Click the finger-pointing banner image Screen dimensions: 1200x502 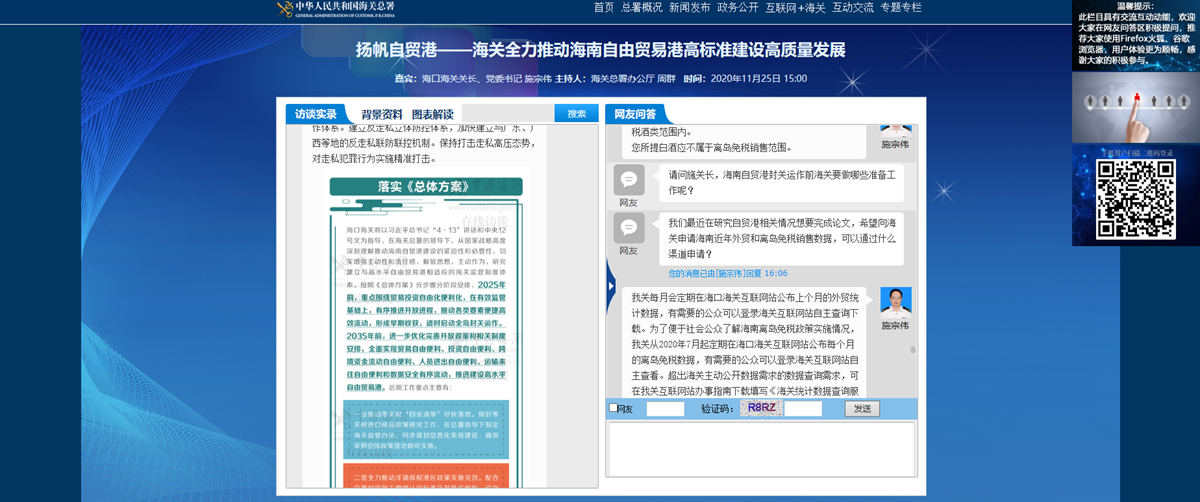tap(1135, 109)
